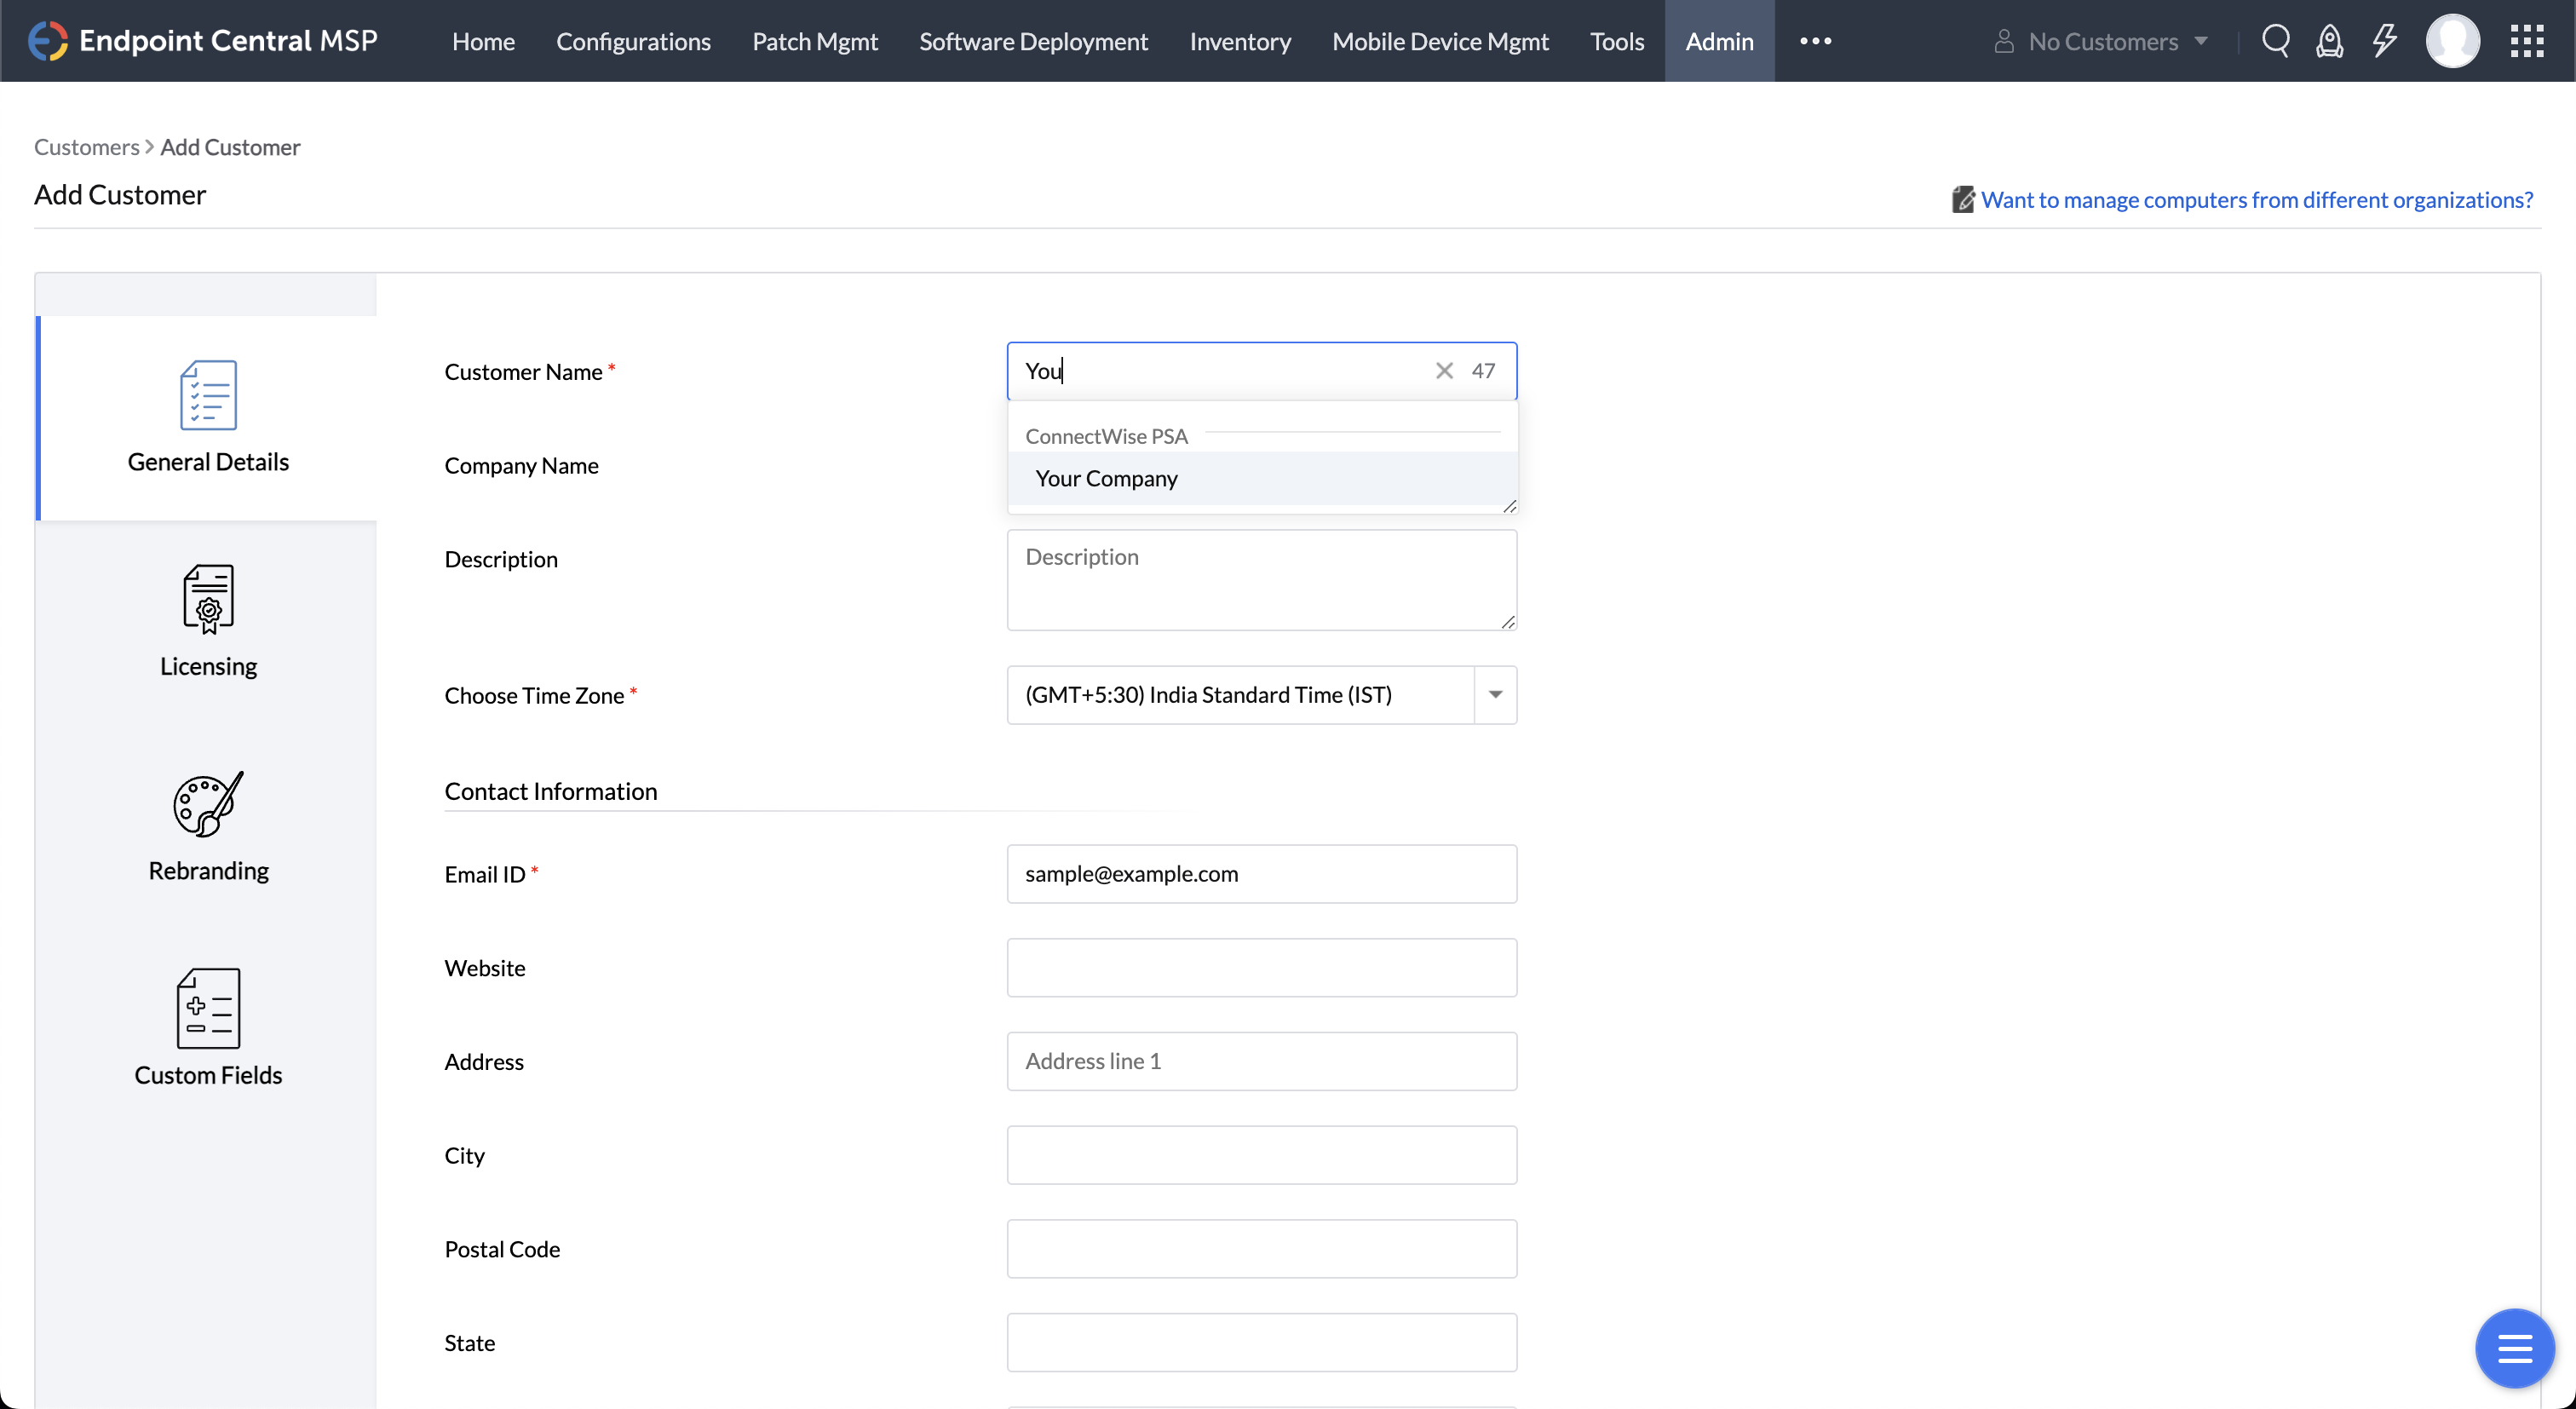The height and width of the screenshot is (1409, 2576).
Task: Go to the Inventory menu
Action: (x=1239, y=41)
